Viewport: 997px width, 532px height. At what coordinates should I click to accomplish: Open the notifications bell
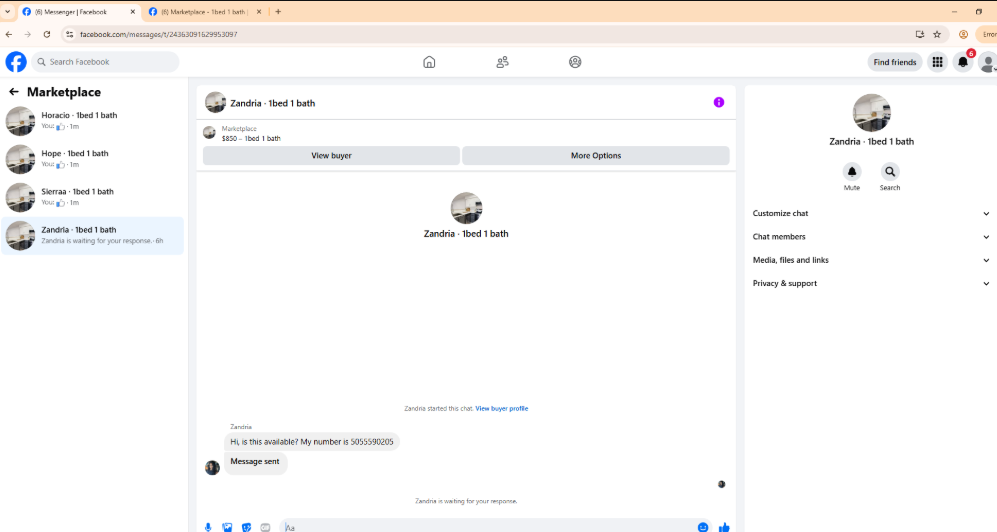point(963,62)
